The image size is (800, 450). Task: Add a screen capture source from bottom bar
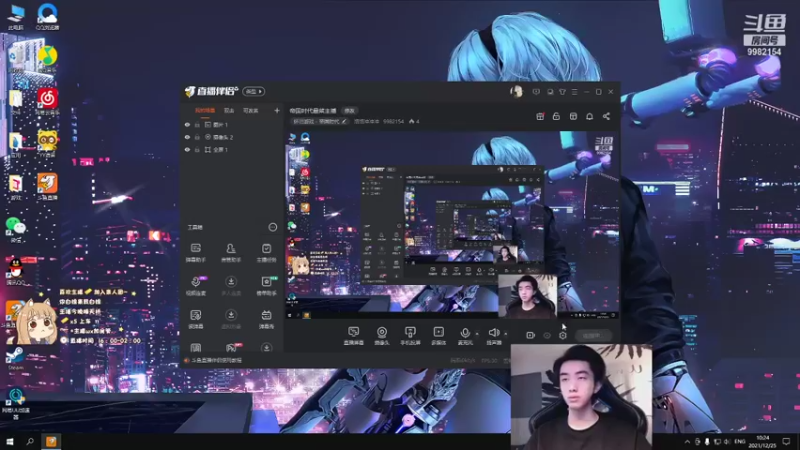[x=353, y=336]
